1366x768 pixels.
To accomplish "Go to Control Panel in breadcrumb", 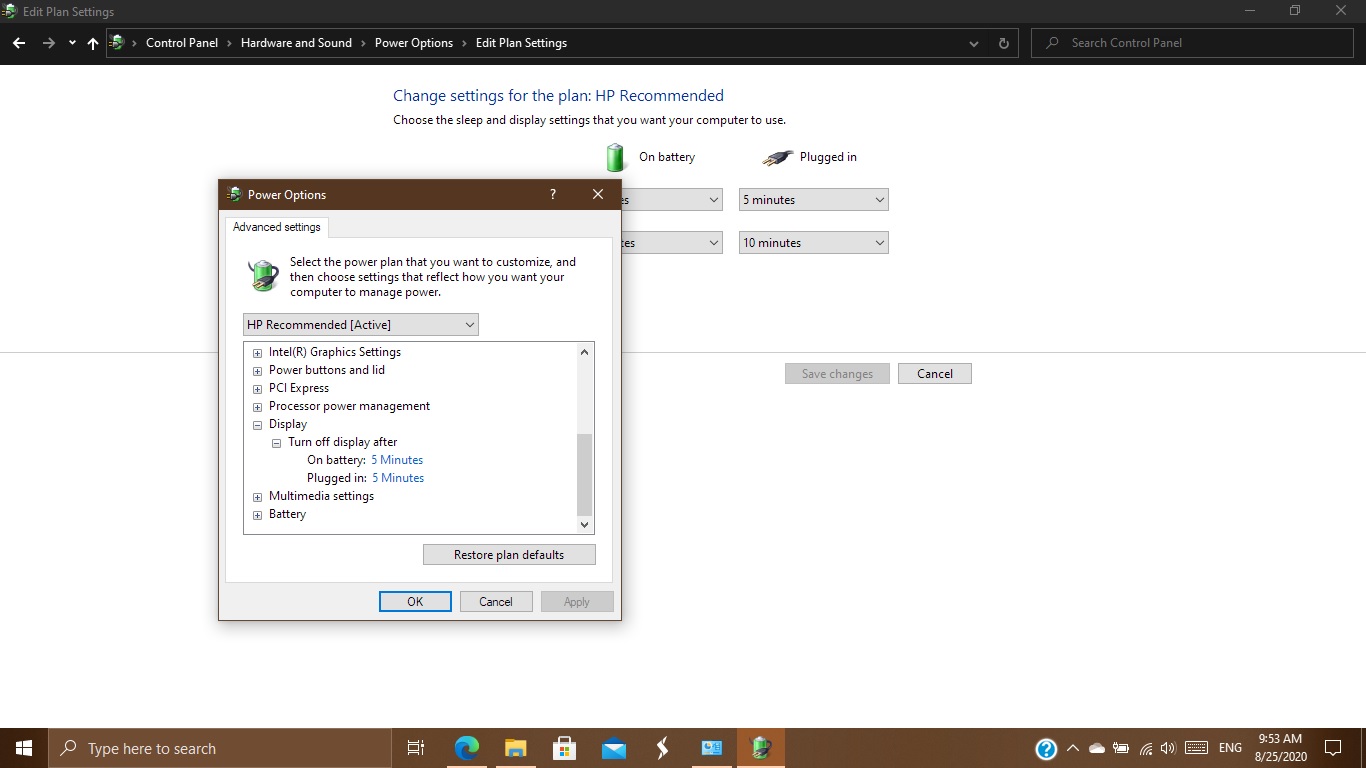I will point(182,43).
